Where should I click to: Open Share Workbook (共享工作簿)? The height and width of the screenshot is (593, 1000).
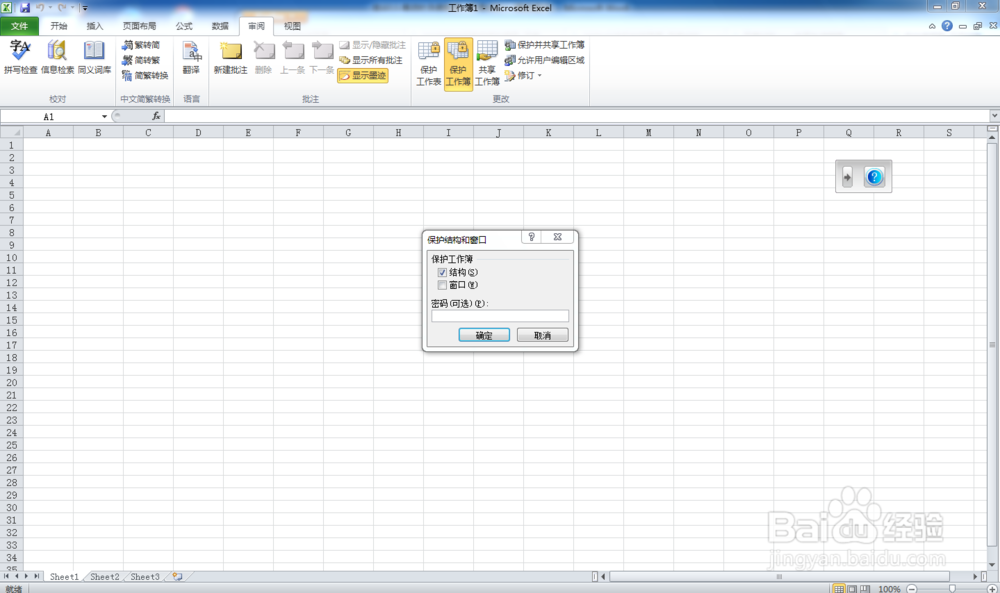487,63
